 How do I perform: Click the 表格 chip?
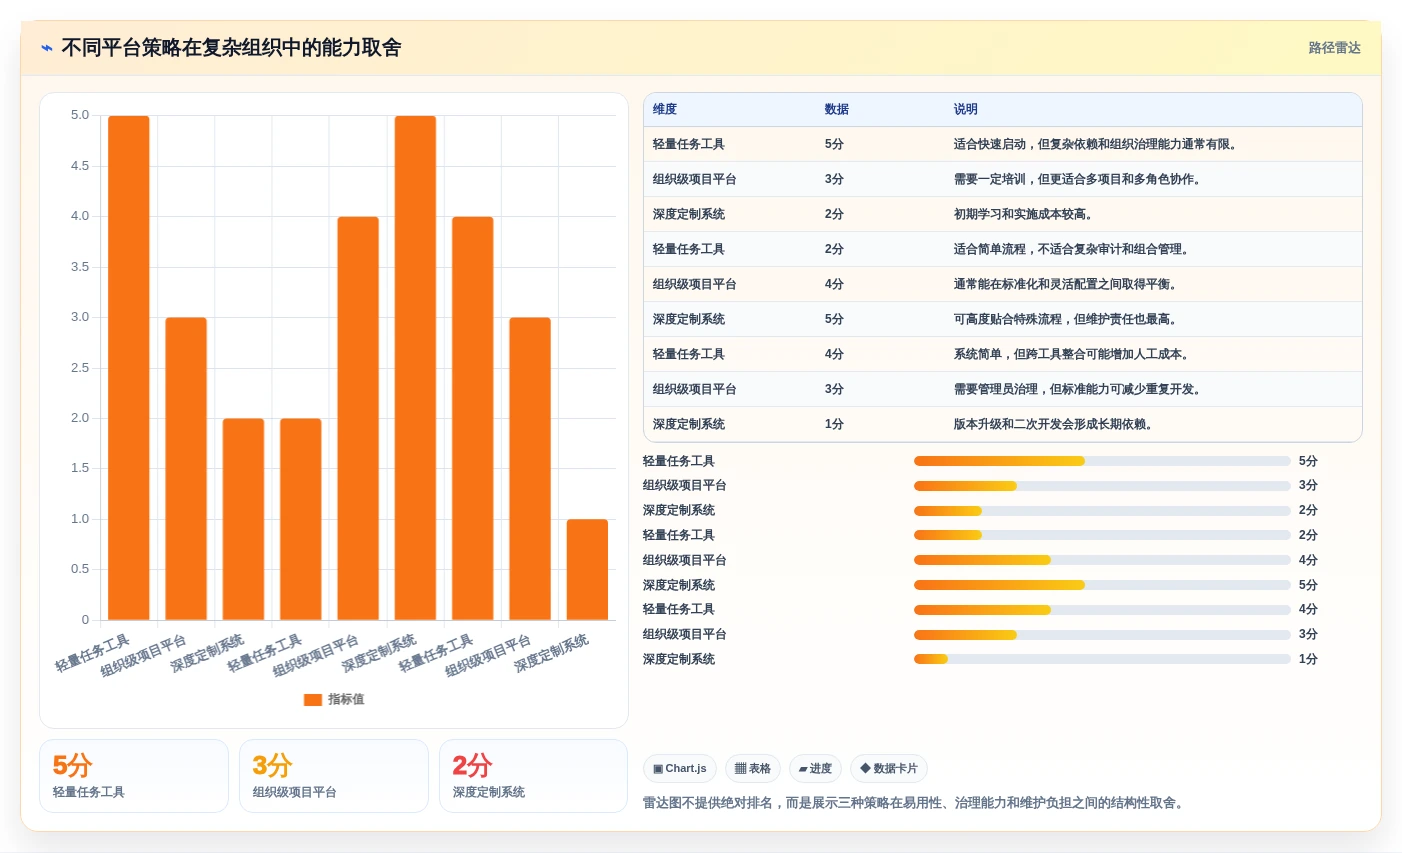point(753,768)
